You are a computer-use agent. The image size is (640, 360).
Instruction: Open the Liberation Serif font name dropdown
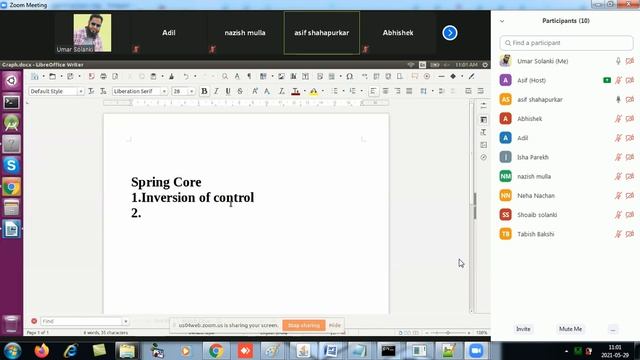164,91
